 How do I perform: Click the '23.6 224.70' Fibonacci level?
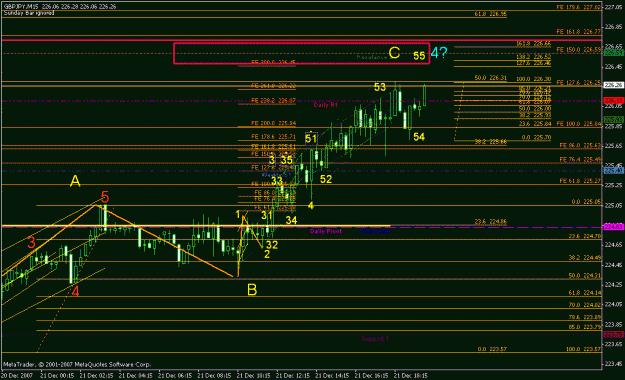pyautogui.click(x=585, y=236)
